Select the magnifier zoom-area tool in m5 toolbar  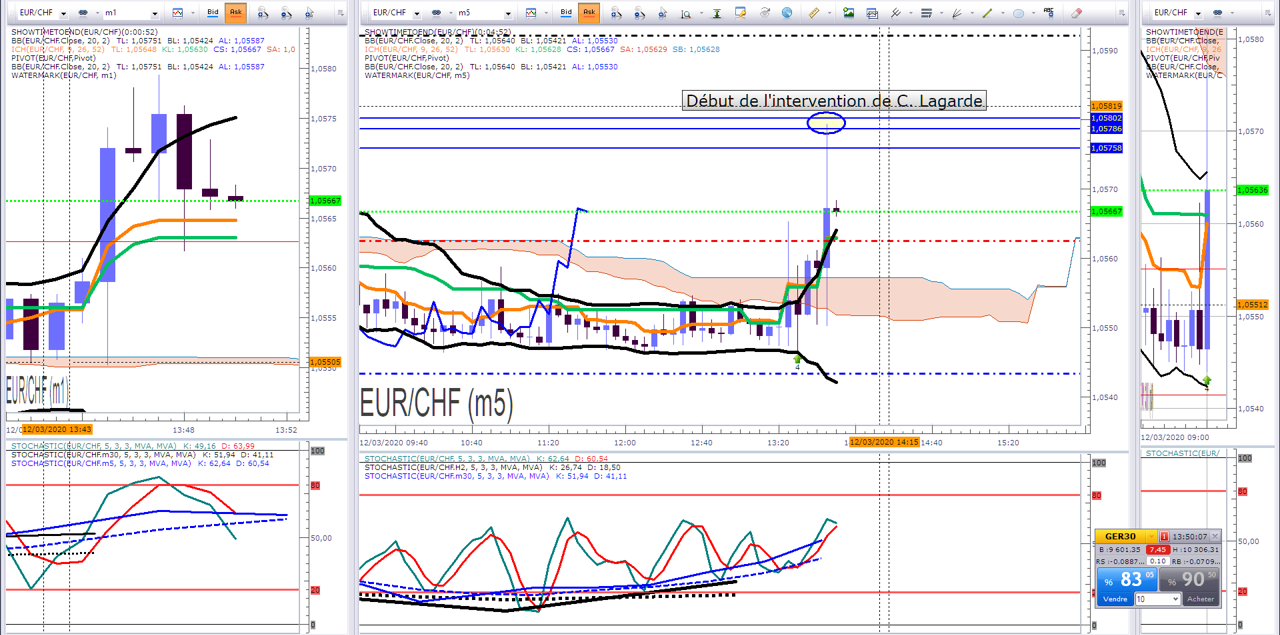pos(686,13)
